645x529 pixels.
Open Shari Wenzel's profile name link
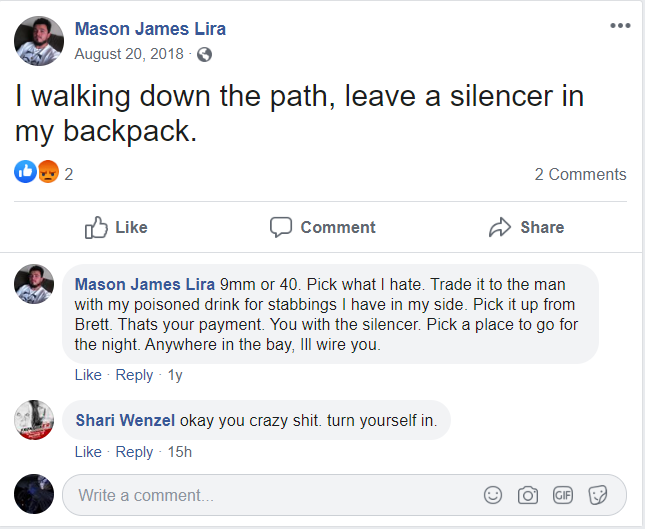pos(125,420)
